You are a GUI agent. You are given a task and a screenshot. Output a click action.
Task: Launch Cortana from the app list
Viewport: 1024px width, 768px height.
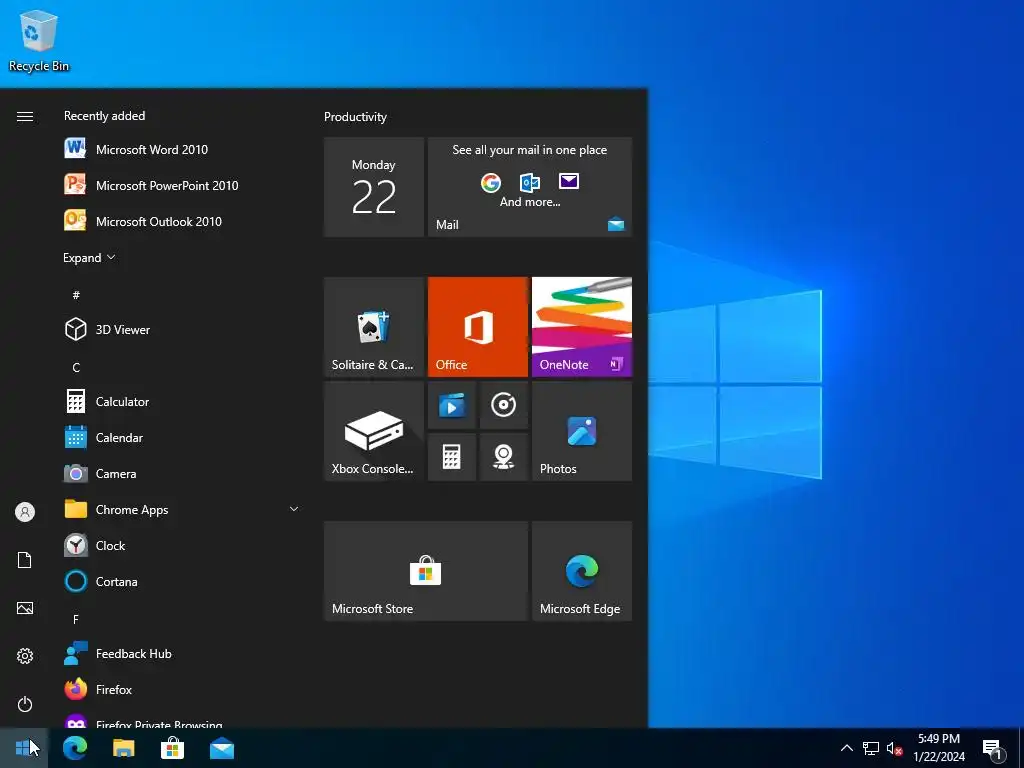(183, 581)
